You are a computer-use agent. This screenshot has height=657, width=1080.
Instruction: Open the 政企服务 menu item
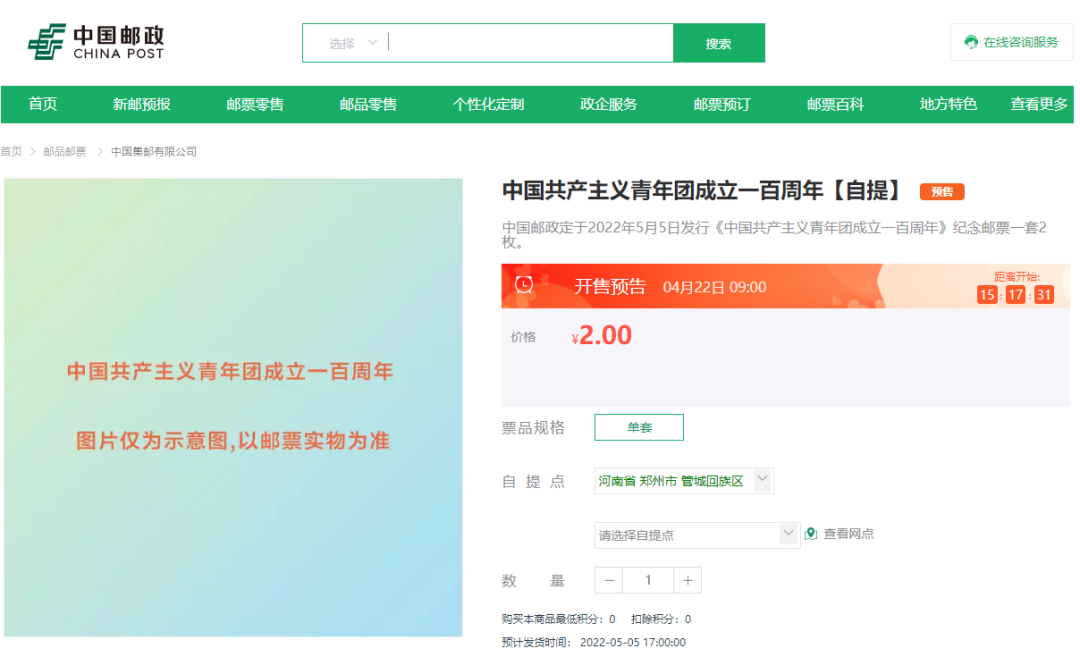[x=608, y=104]
